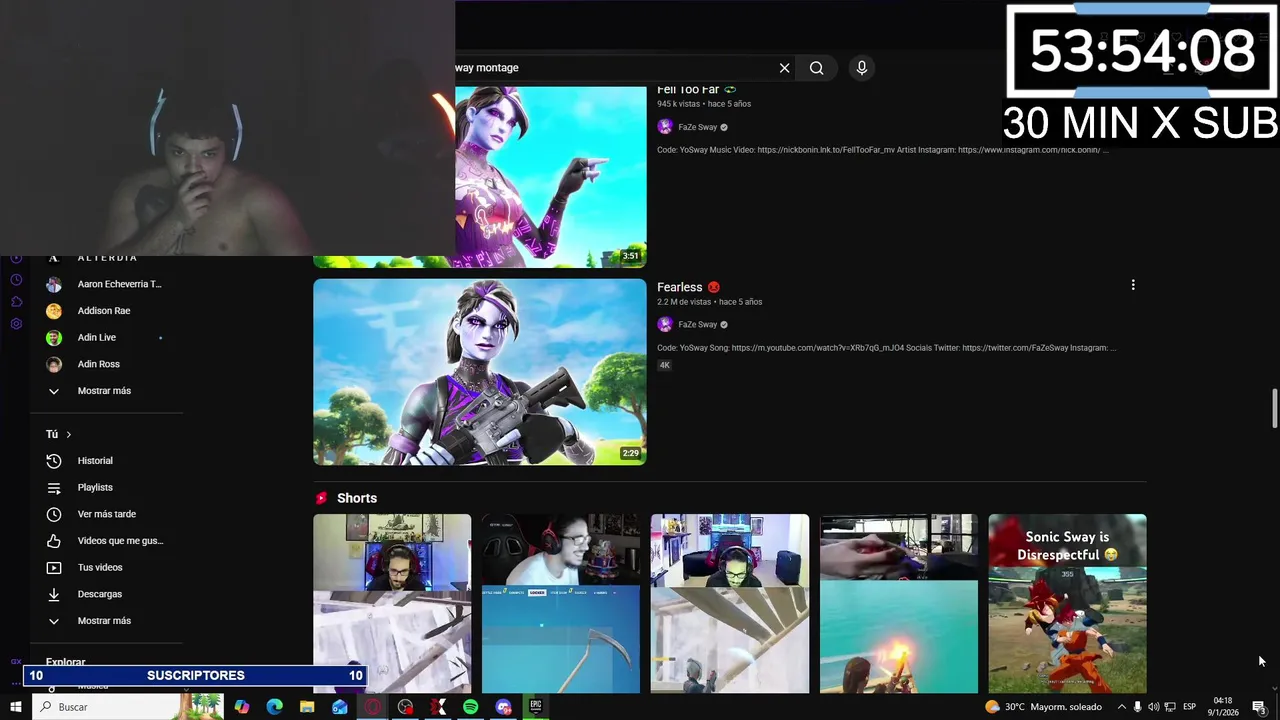
Task: Open Adin Ross subscription channel
Action: [106, 364]
